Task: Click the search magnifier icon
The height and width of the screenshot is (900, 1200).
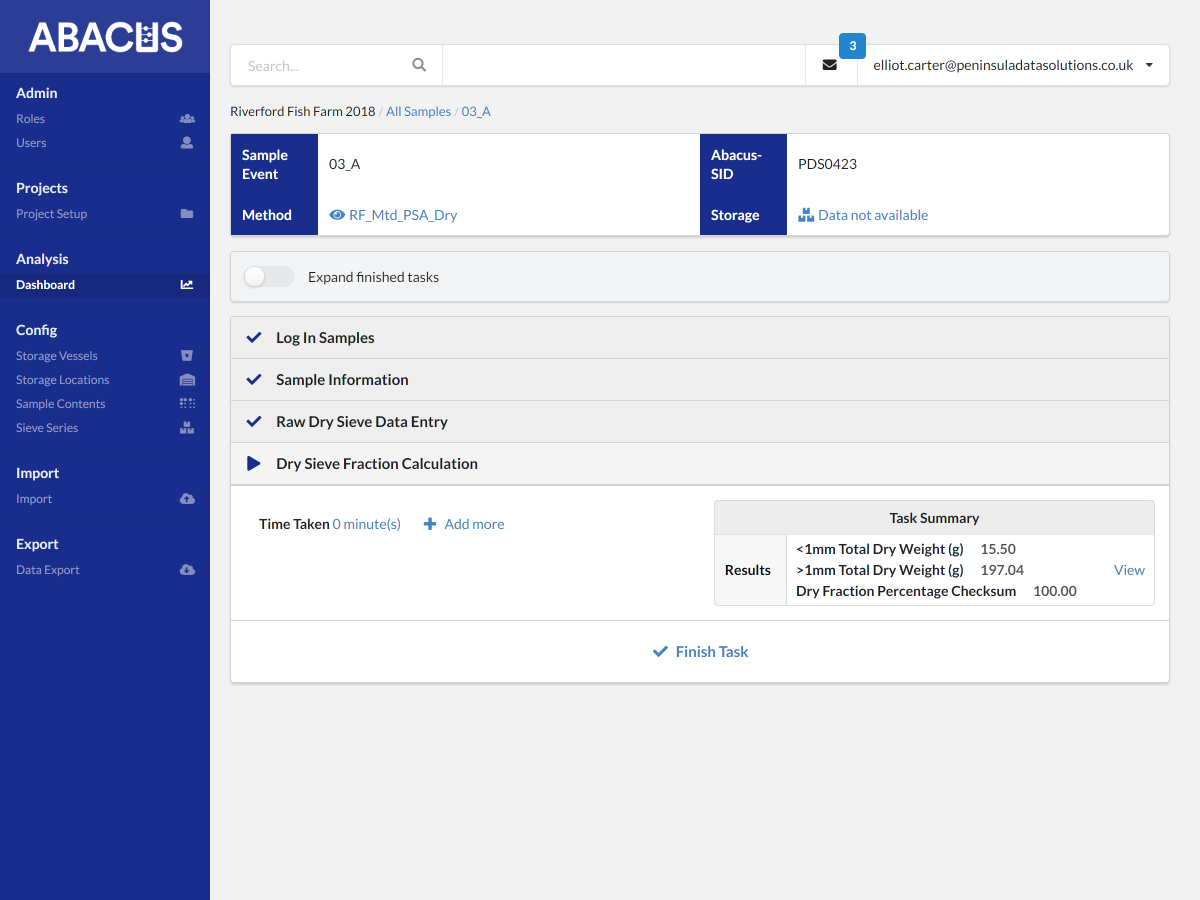Action: tap(419, 65)
